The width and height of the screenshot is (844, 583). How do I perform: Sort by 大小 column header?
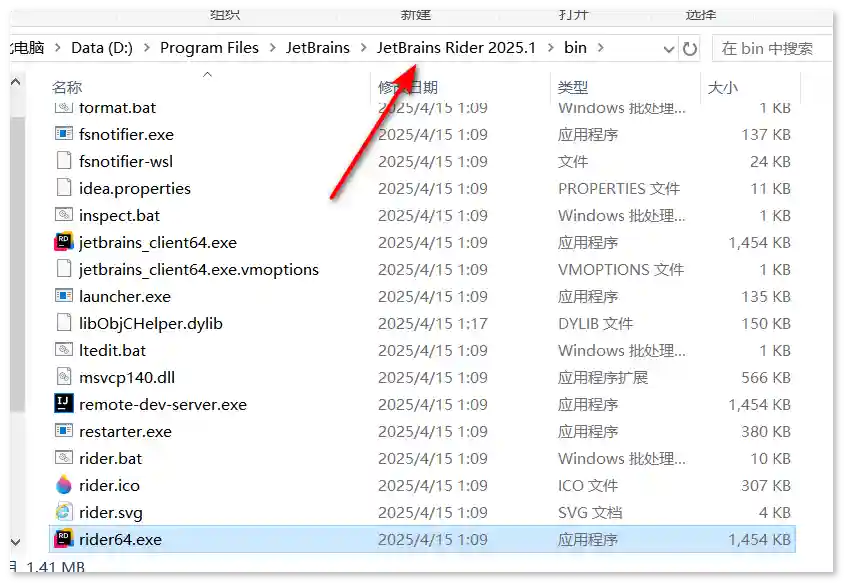tap(722, 88)
